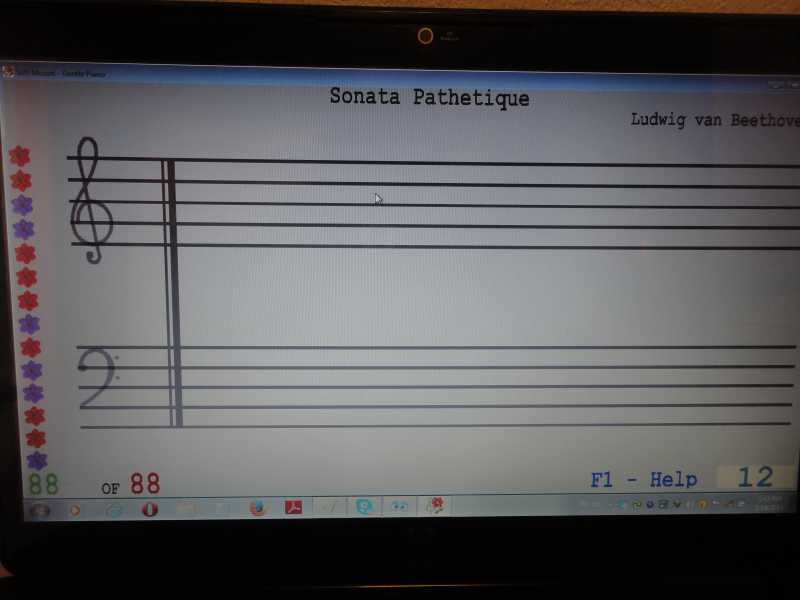This screenshot has width=800, height=600.
Task: Open Skype from the taskbar
Action: [364, 506]
